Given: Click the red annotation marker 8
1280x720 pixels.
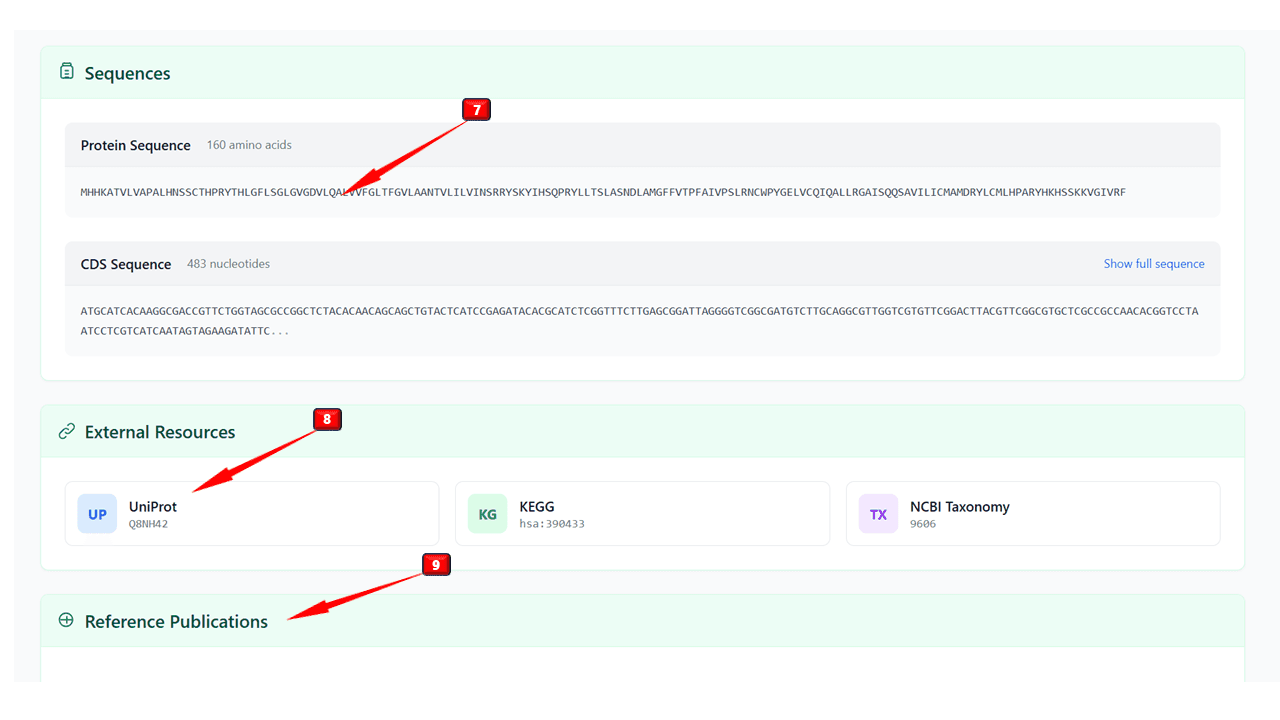Looking at the screenshot, I should pos(327,419).
